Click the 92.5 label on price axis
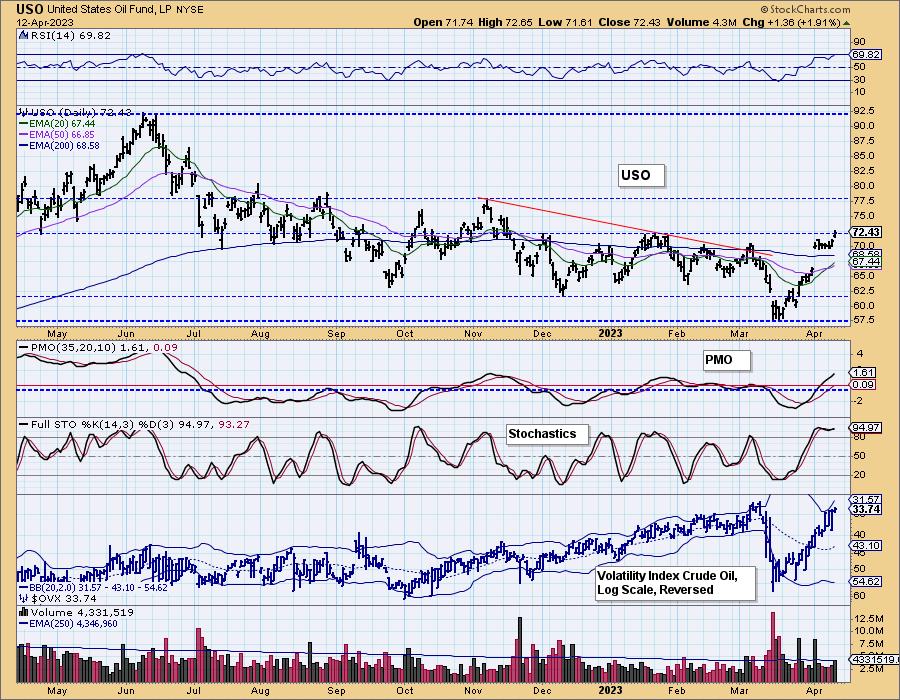900x700 pixels. click(864, 111)
